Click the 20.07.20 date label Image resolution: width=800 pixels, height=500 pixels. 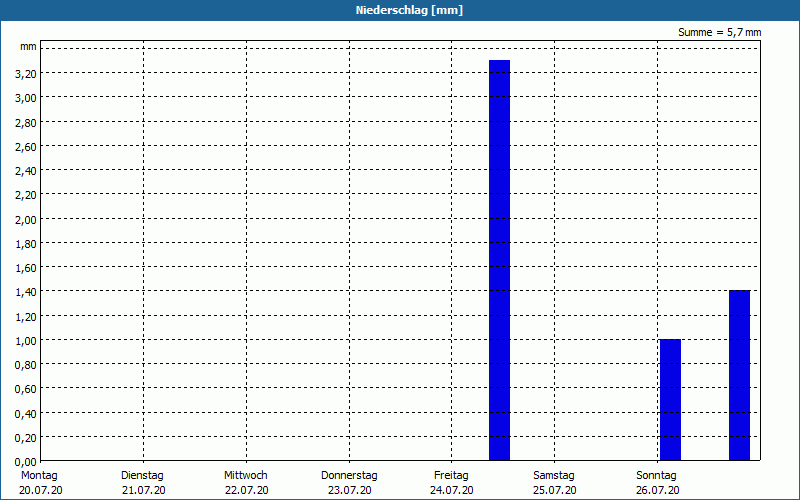tap(41, 490)
